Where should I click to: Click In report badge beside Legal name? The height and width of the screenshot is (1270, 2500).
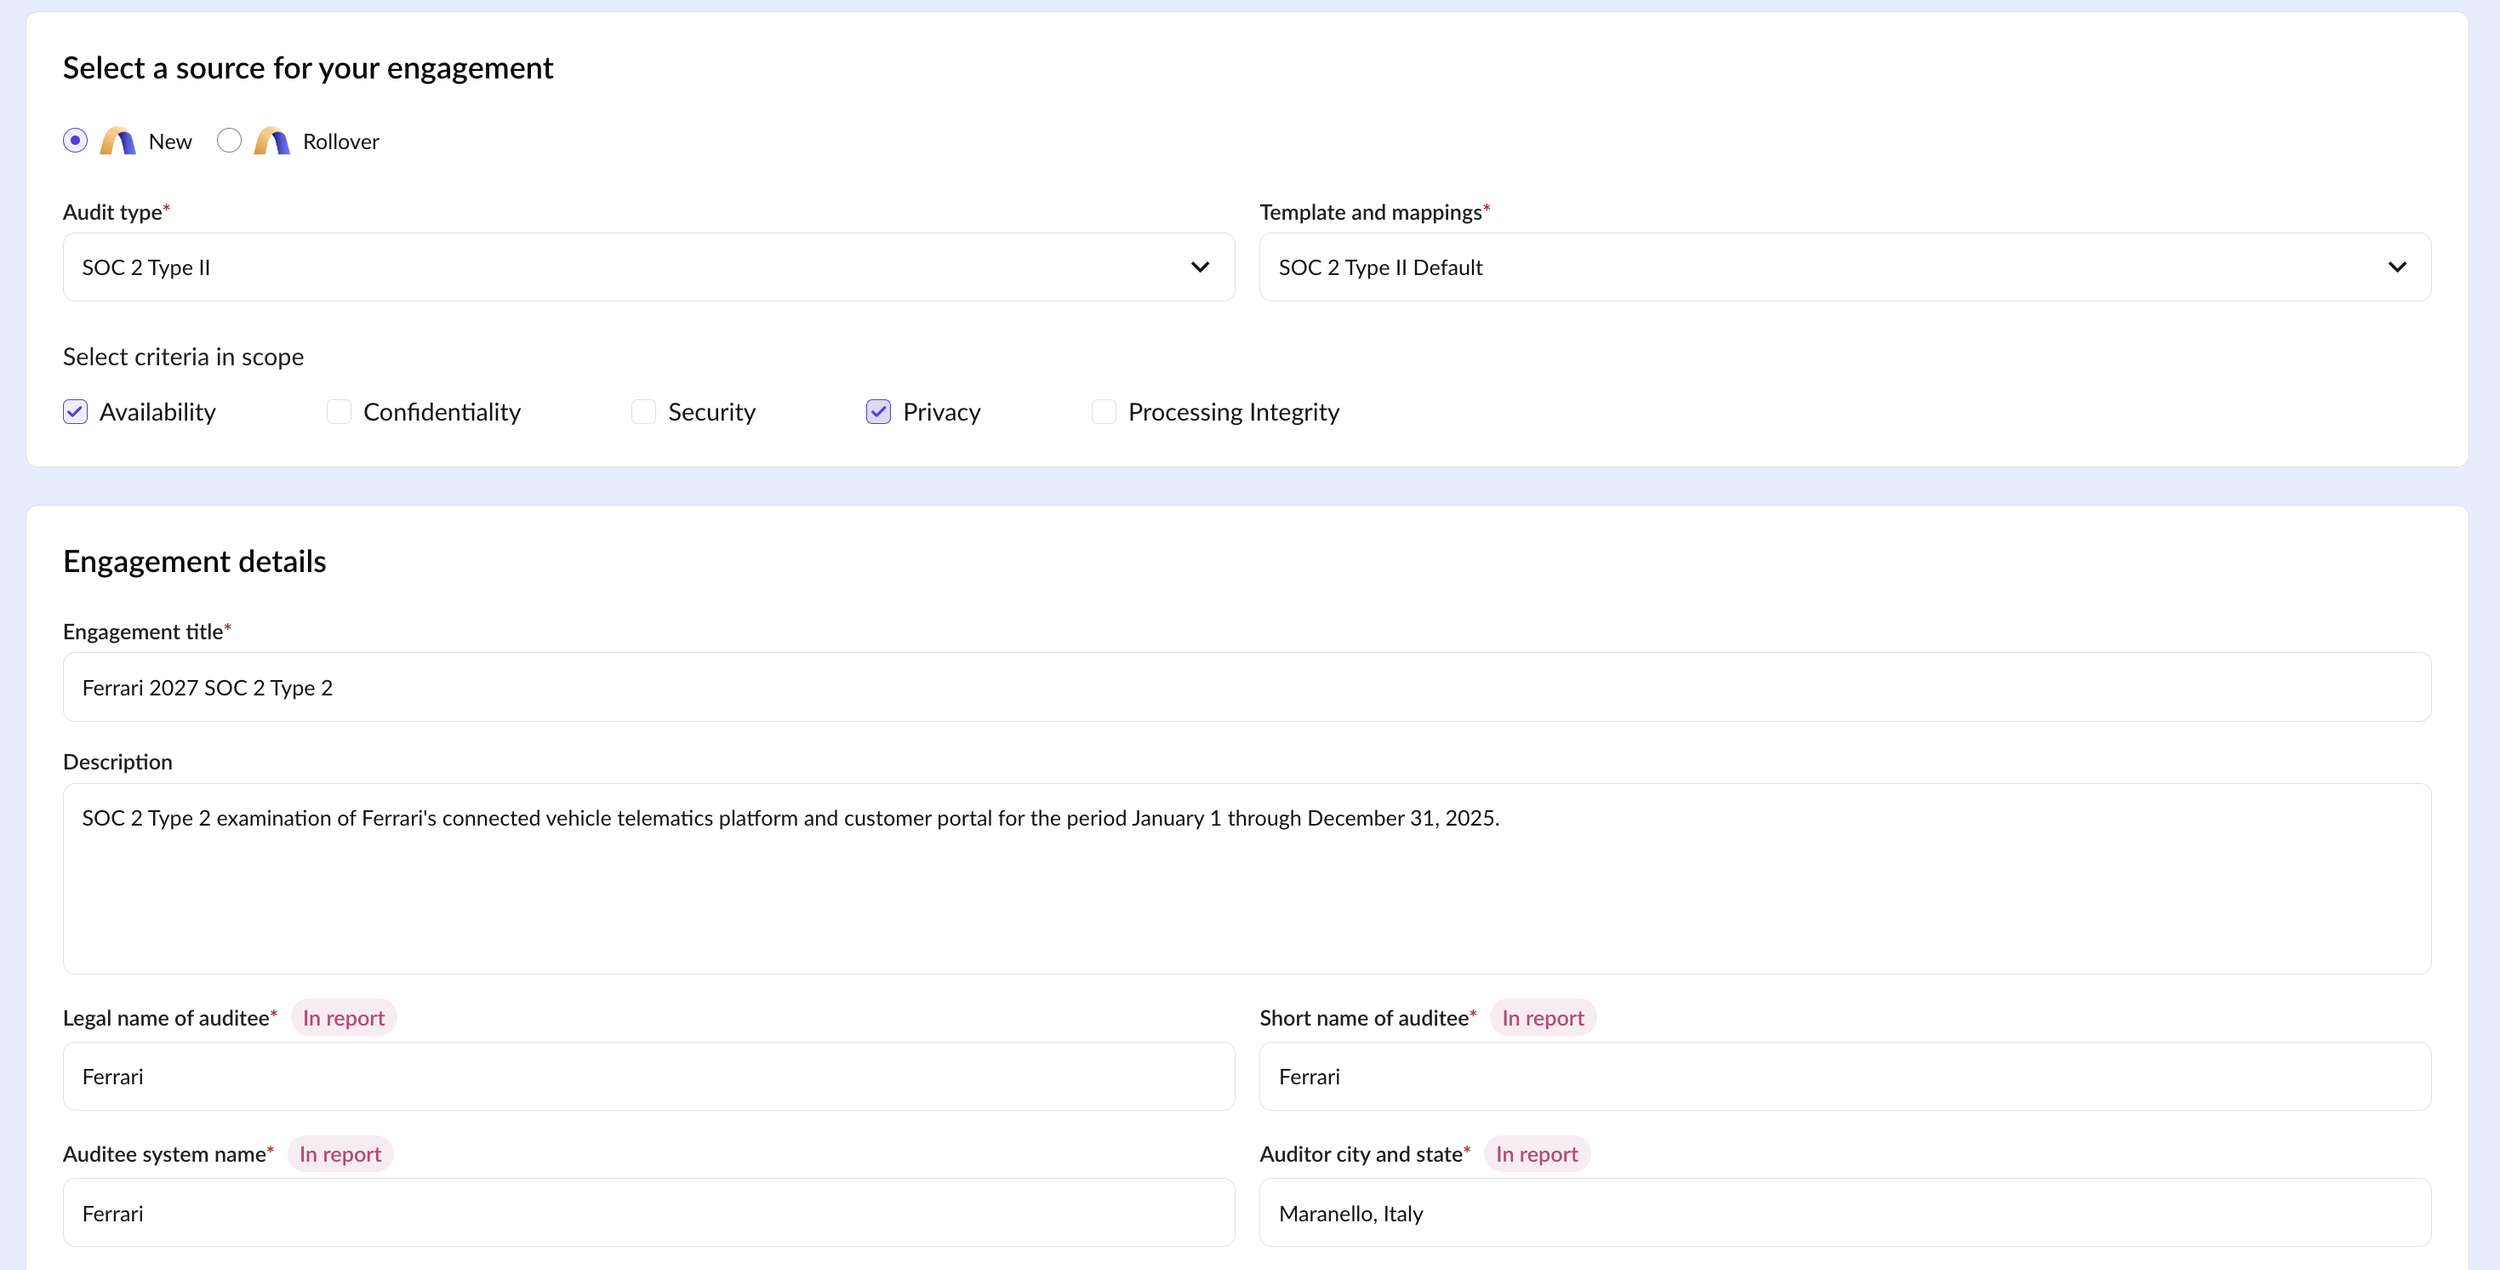pos(343,1018)
